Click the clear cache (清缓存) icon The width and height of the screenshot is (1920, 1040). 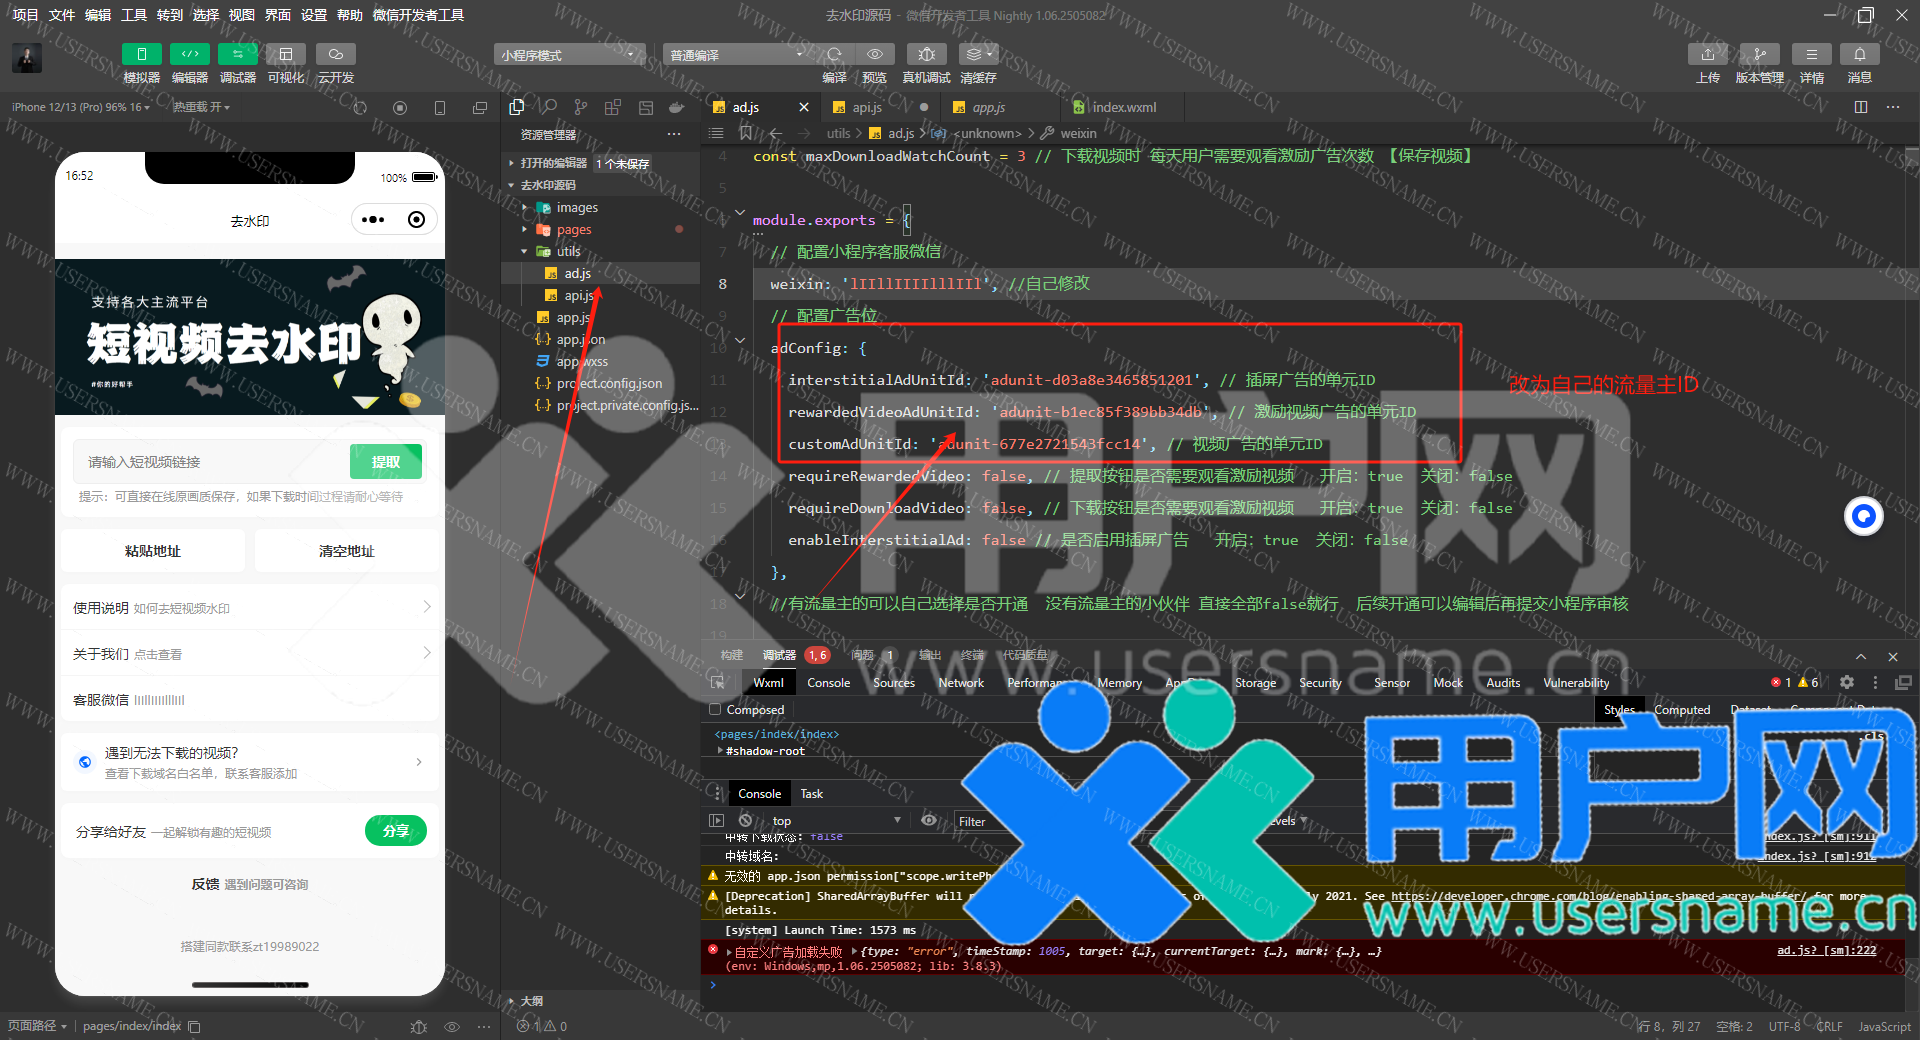[x=977, y=55]
